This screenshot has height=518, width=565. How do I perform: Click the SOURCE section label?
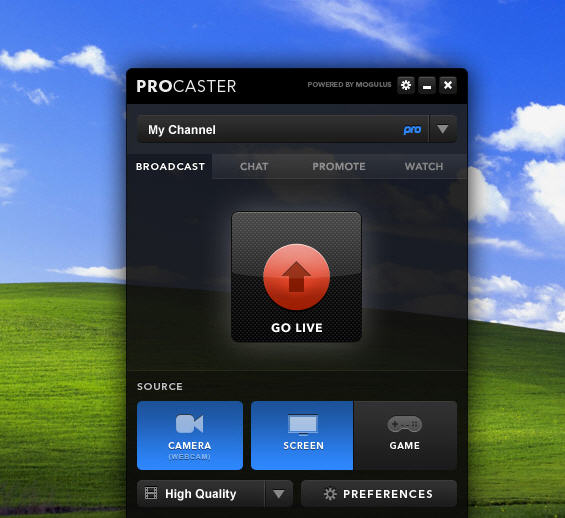pos(160,387)
